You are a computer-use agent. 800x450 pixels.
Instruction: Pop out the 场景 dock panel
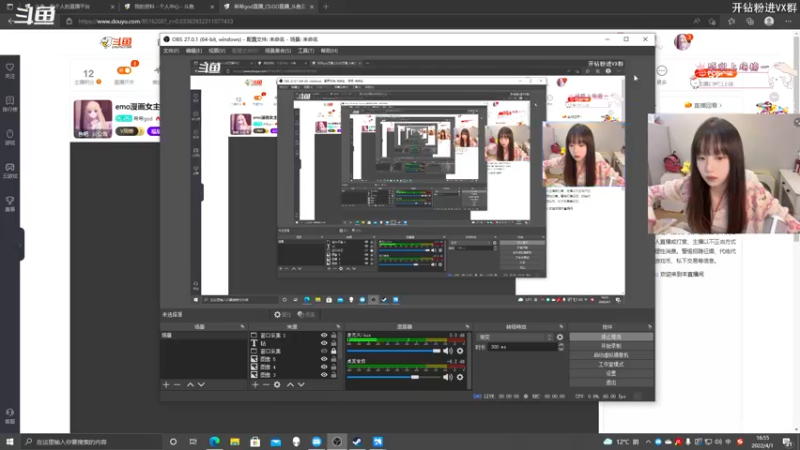[242, 327]
